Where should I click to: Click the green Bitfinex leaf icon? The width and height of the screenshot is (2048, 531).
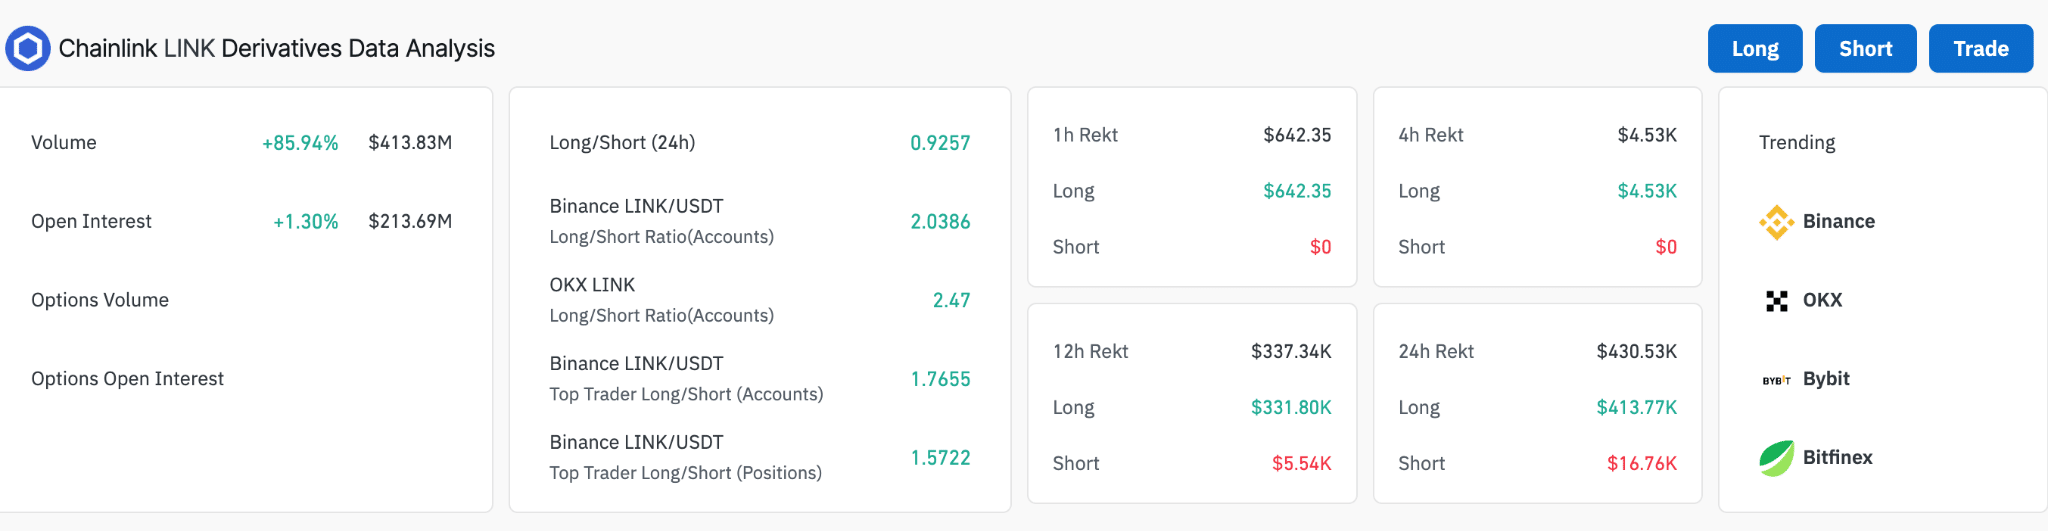point(1776,458)
